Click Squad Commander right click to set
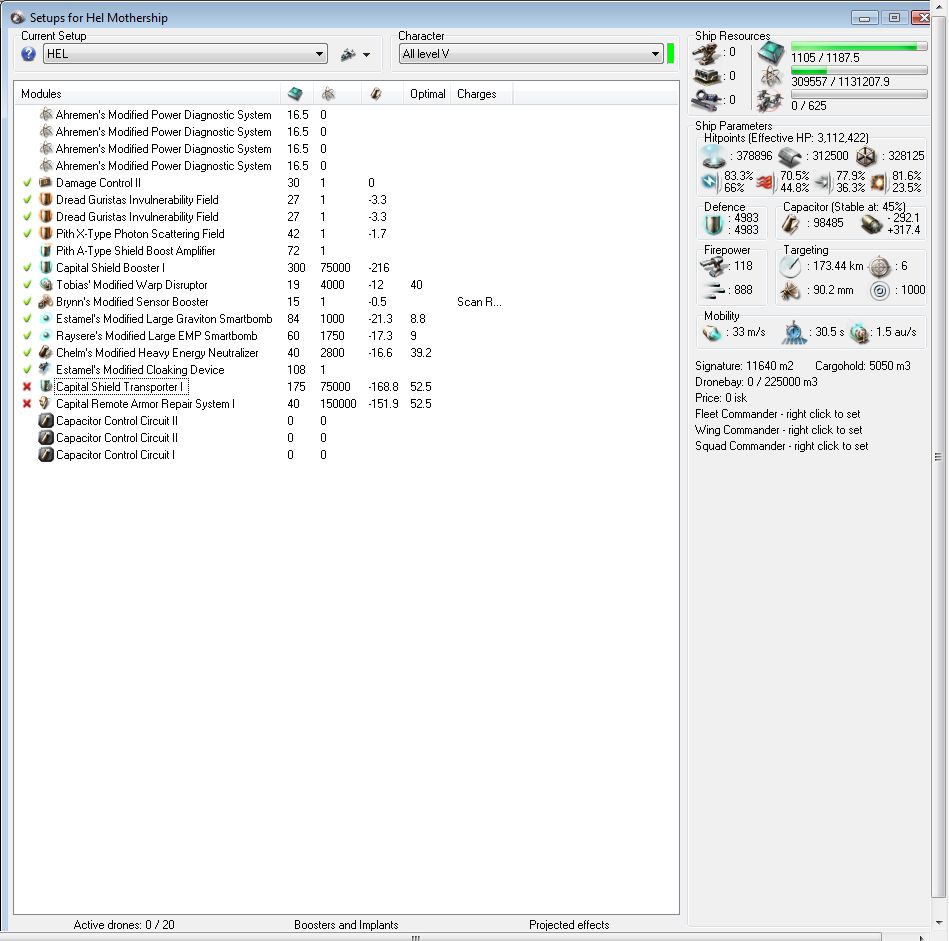 (781, 446)
